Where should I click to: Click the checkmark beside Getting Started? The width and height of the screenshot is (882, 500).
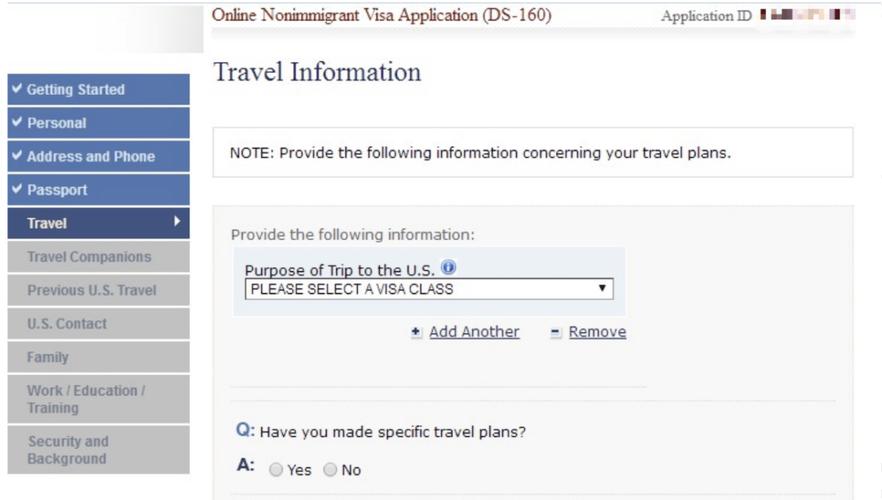click(x=16, y=89)
